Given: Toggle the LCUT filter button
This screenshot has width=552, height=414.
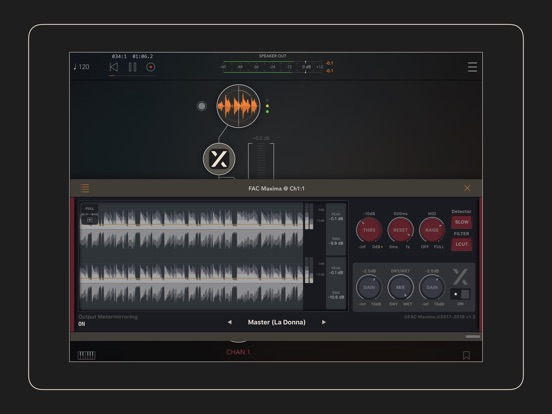Looking at the screenshot, I should 462,244.
